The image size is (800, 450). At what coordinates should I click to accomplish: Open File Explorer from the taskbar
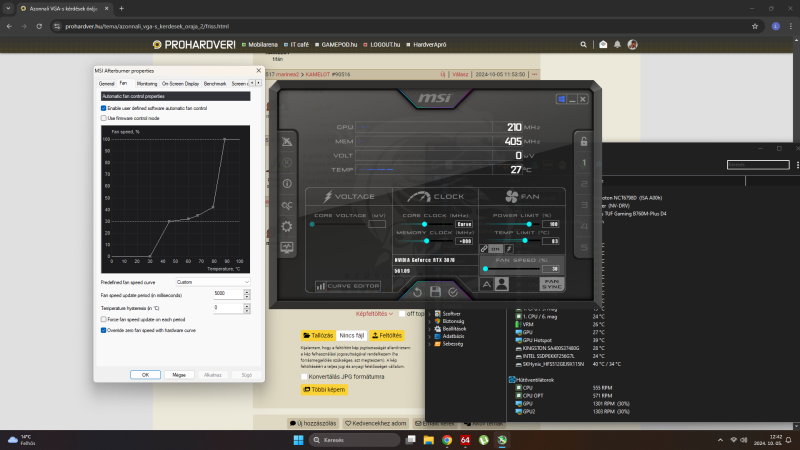429,440
